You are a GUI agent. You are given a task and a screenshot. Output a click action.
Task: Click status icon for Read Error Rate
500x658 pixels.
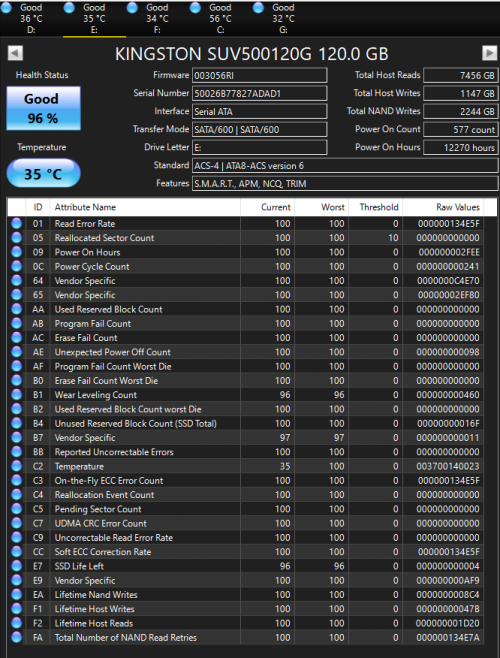coord(16,224)
